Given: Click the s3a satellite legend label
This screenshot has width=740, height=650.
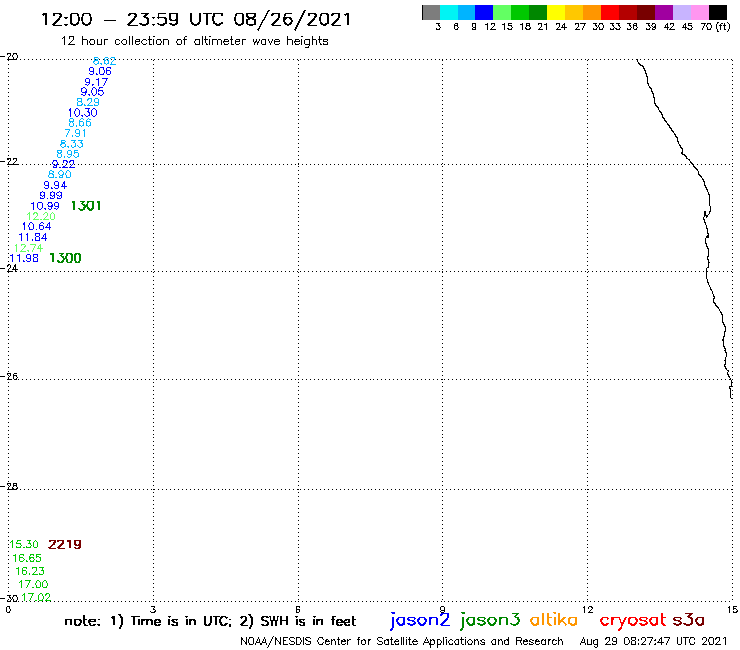Looking at the screenshot, I should click(x=688, y=620).
